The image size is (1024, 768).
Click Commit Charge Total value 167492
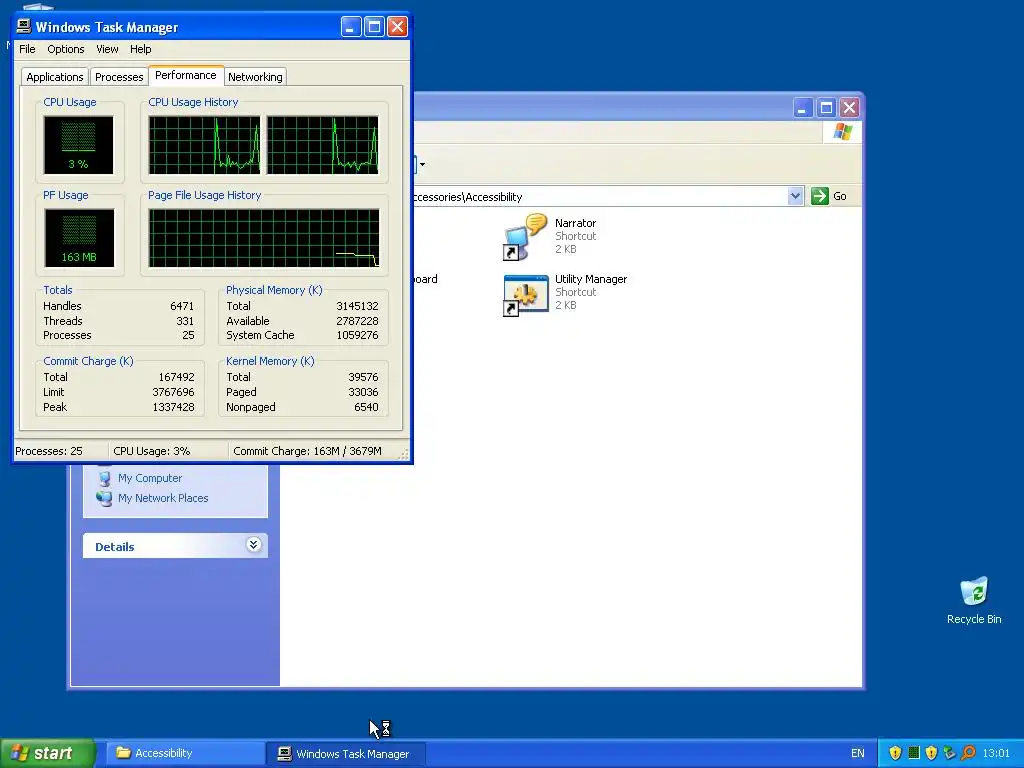pyautogui.click(x=176, y=377)
